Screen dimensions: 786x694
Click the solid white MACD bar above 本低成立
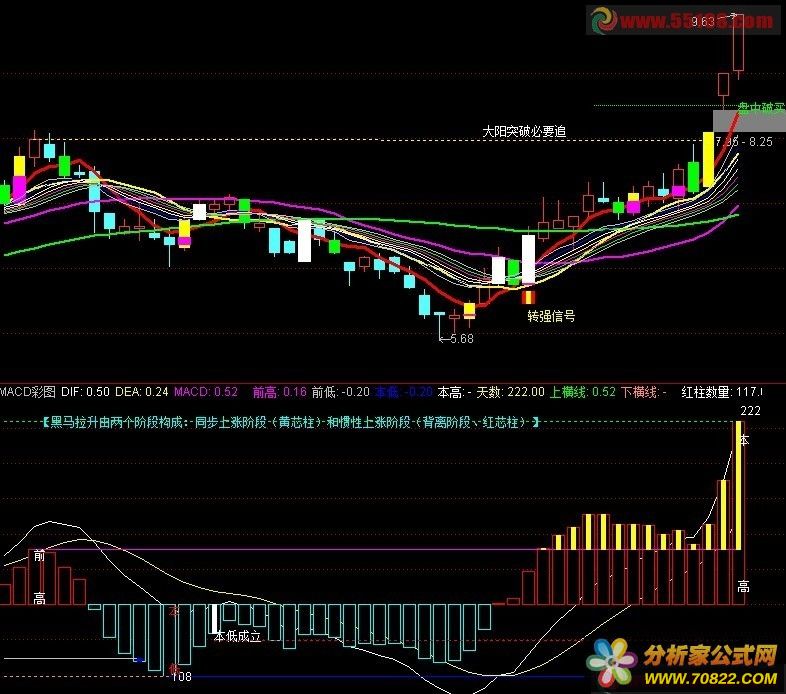tap(215, 618)
